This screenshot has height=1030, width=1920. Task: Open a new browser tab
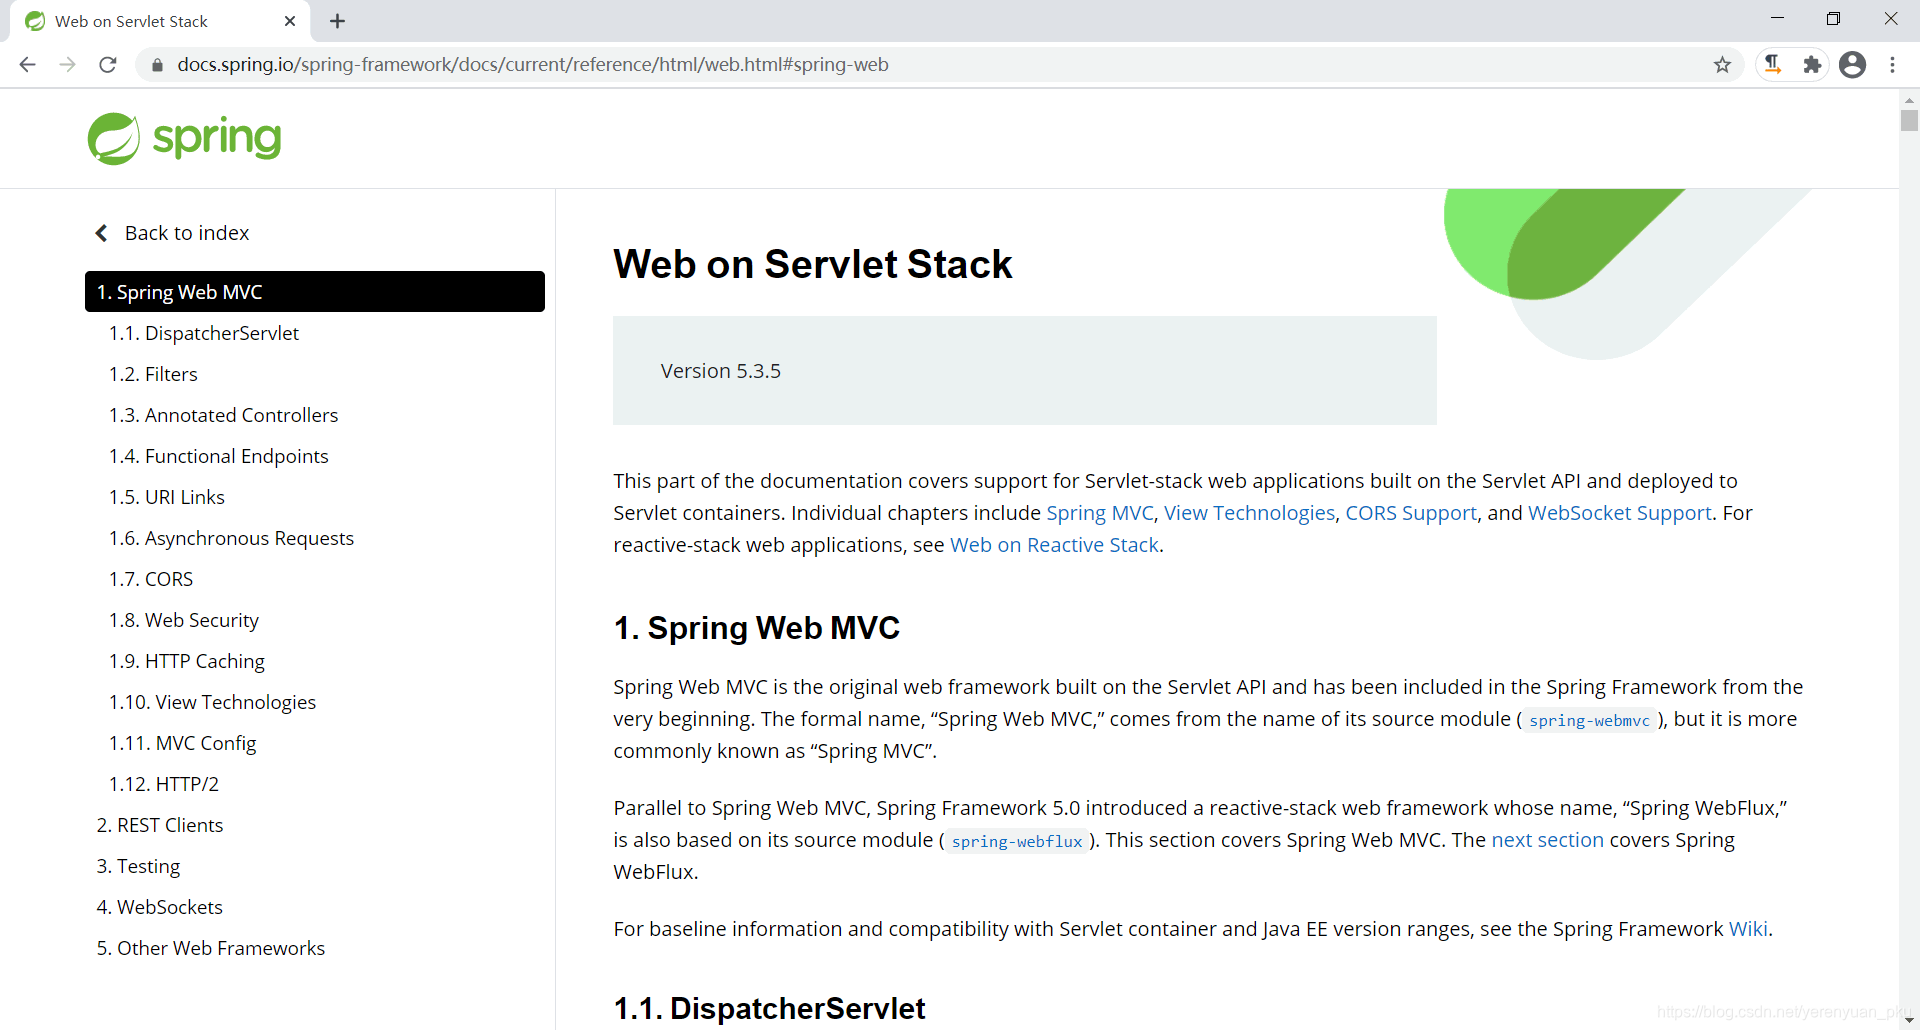(338, 21)
